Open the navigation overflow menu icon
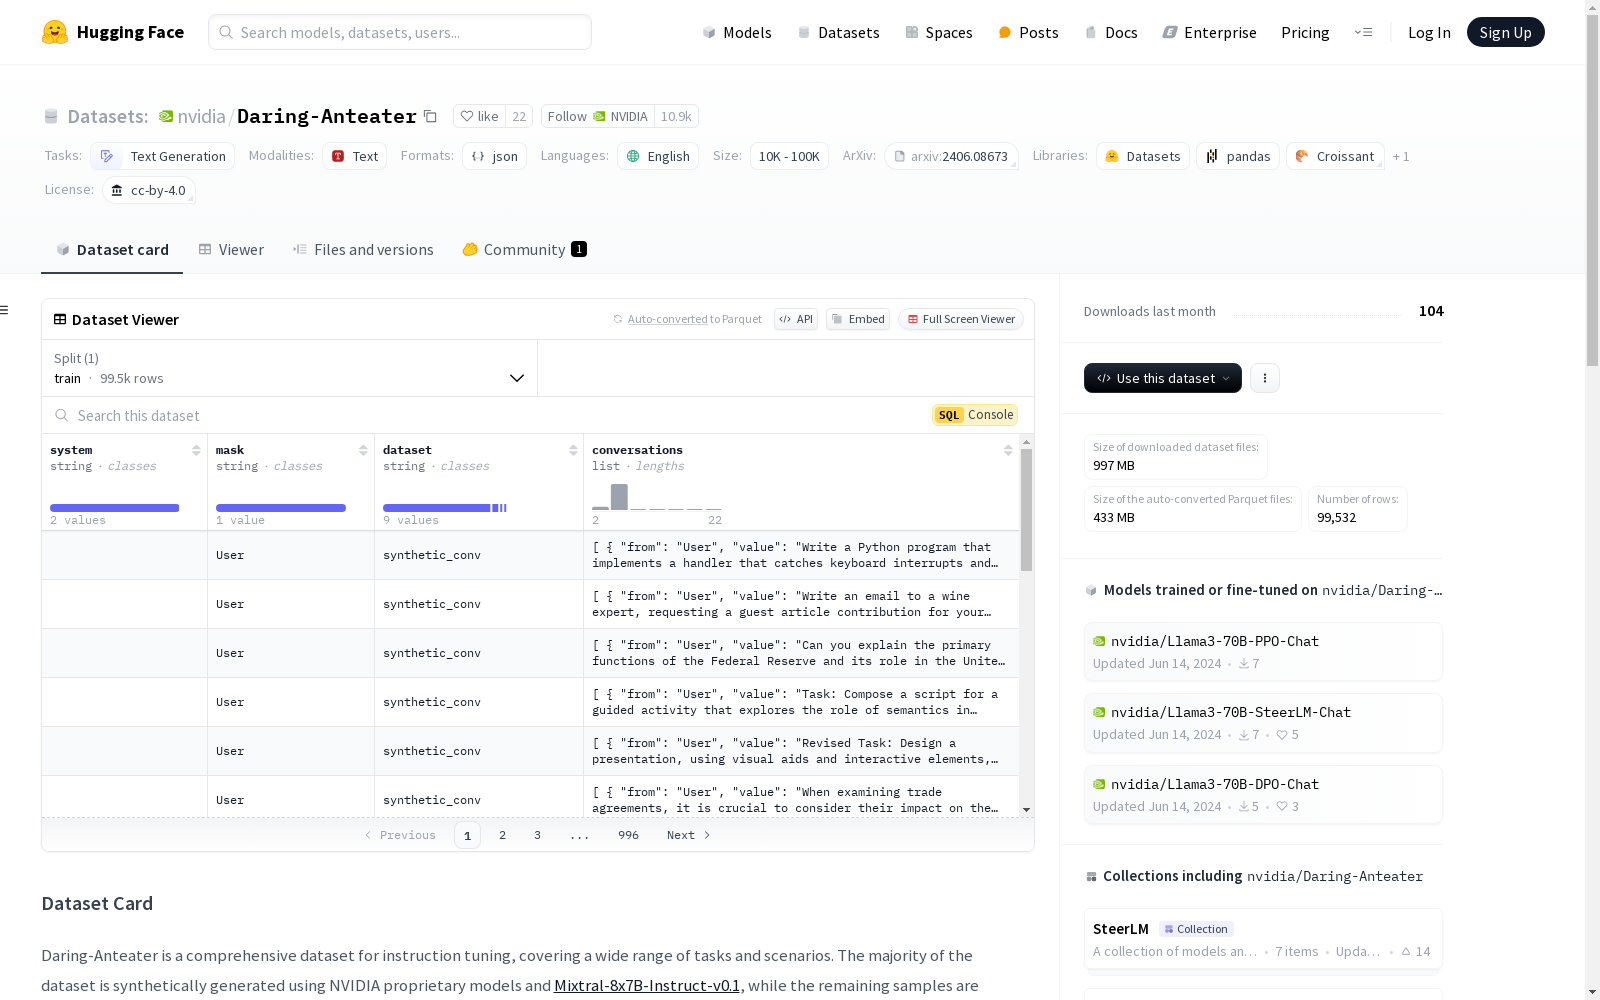Screen dimensions: 1600x1000 coord(1363,32)
